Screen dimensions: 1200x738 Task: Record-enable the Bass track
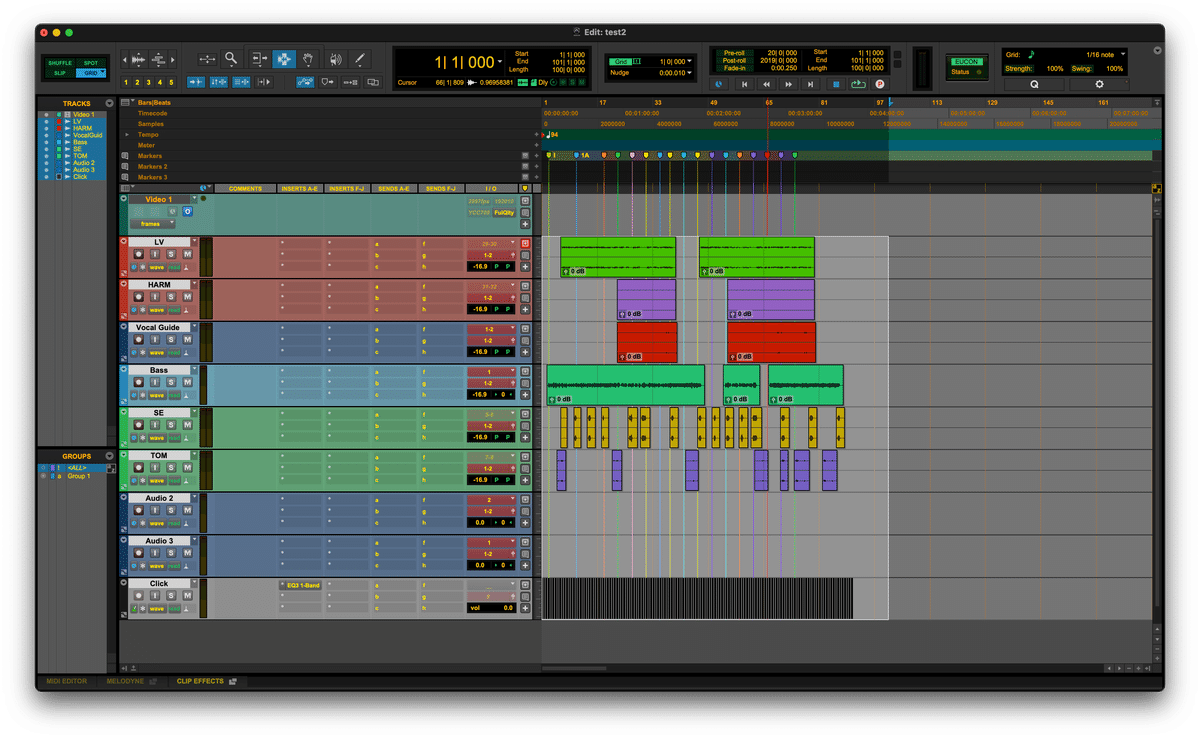tap(138, 383)
